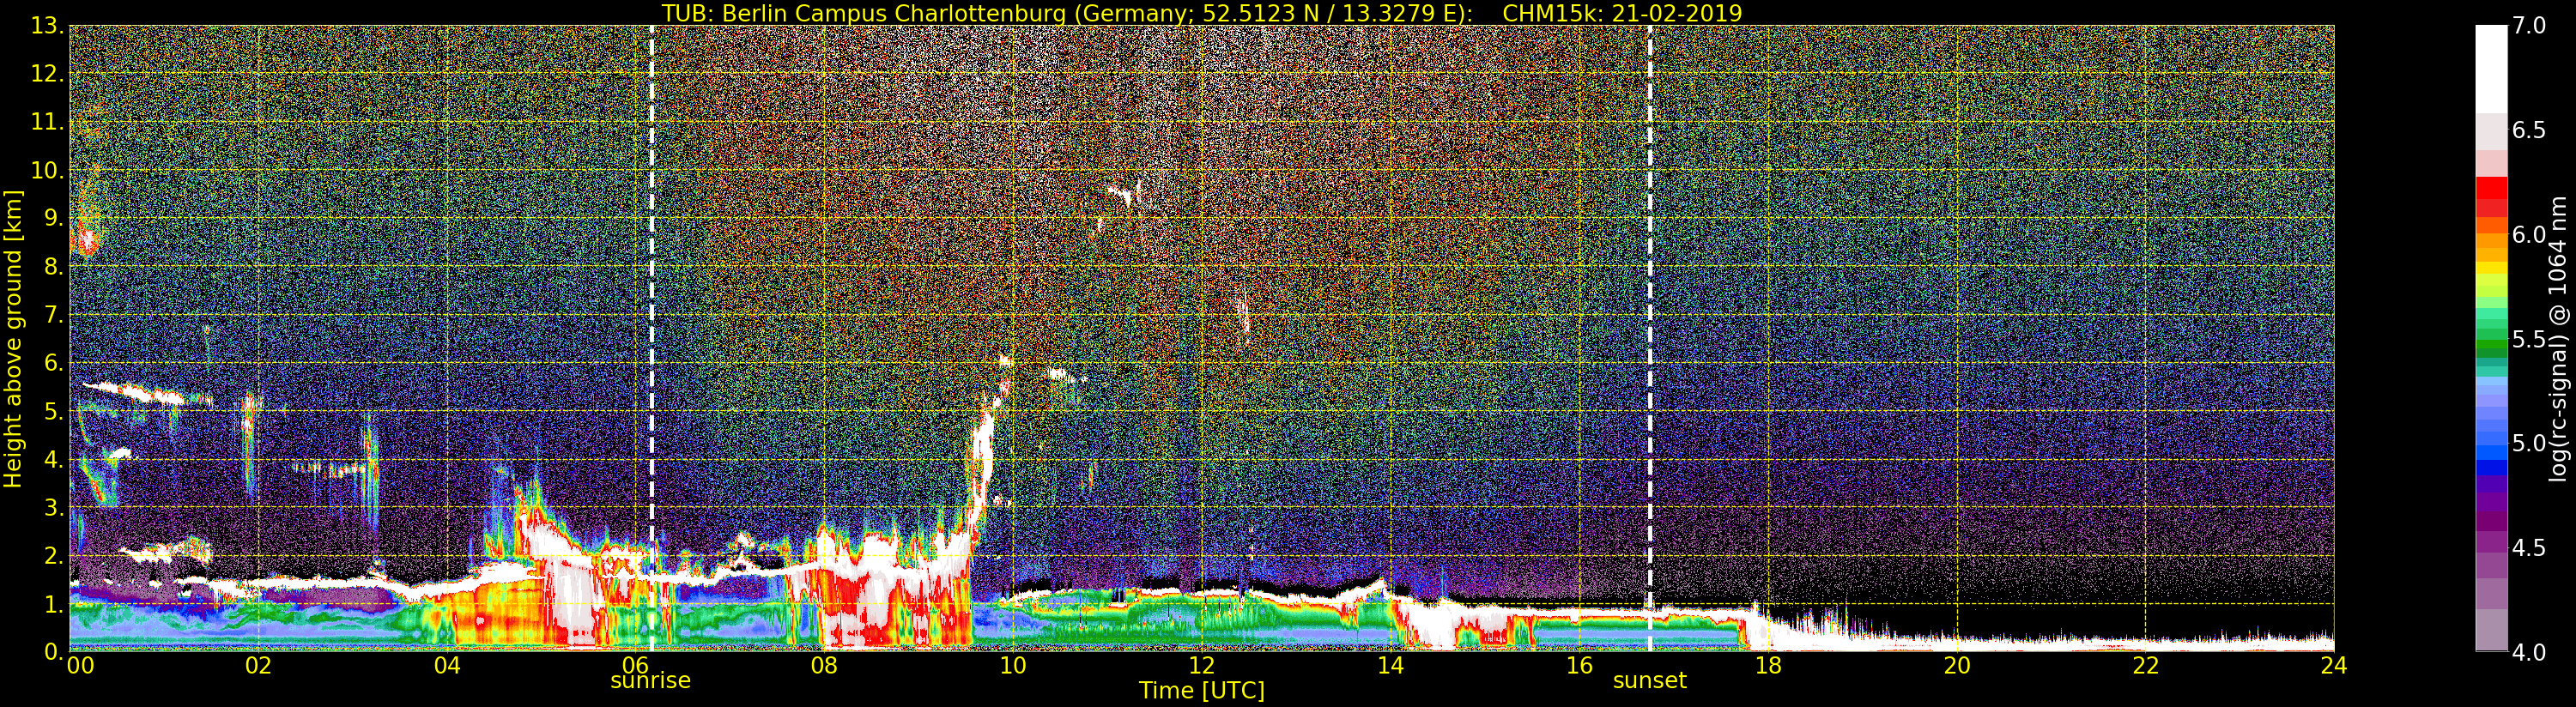Viewport: 2576px width, 707px height.
Task: Click the "11." tick on the height axis
Action: pos(47,122)
